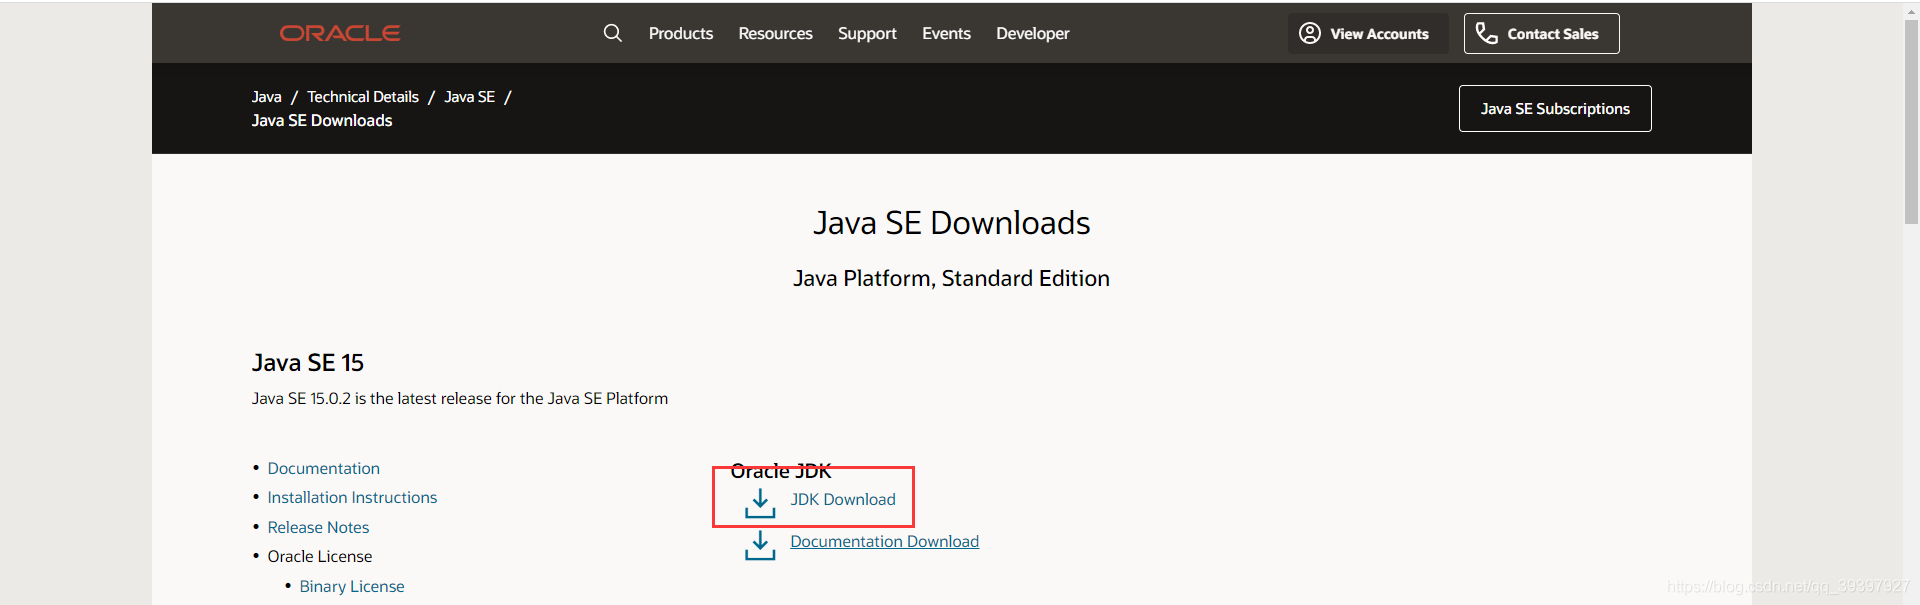Image resolution: width=1920 pixels, height=605 pixels.
Task: Click the Oracle JDK heading
Action: [x=781, y=471]
